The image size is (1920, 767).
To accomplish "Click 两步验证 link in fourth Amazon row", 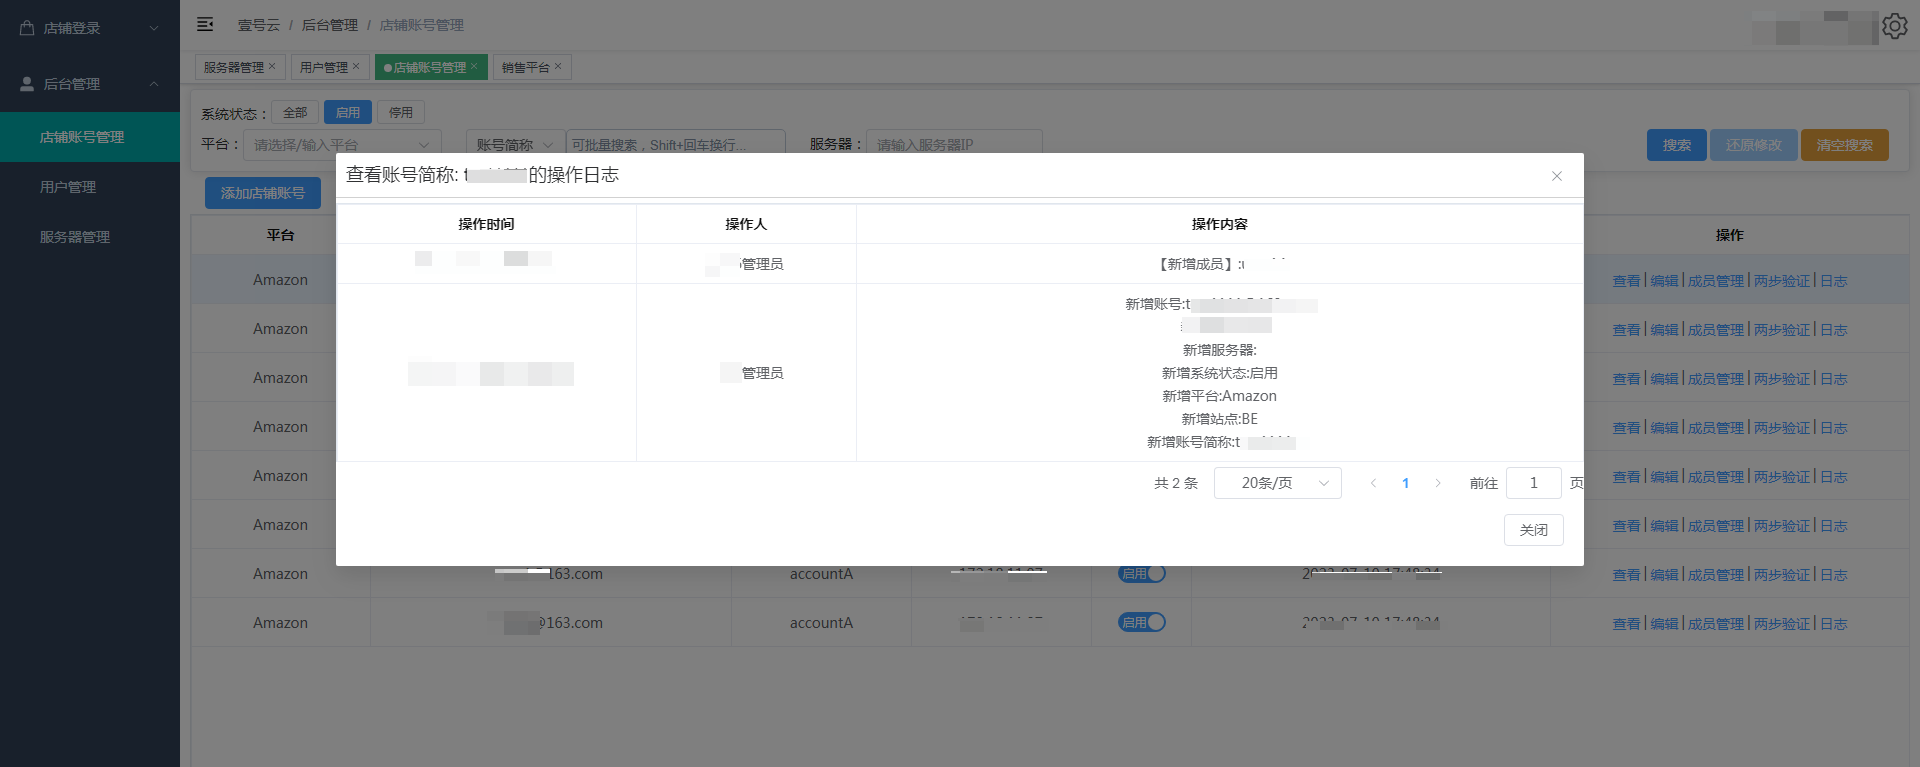I will (x=1782, y=428).
